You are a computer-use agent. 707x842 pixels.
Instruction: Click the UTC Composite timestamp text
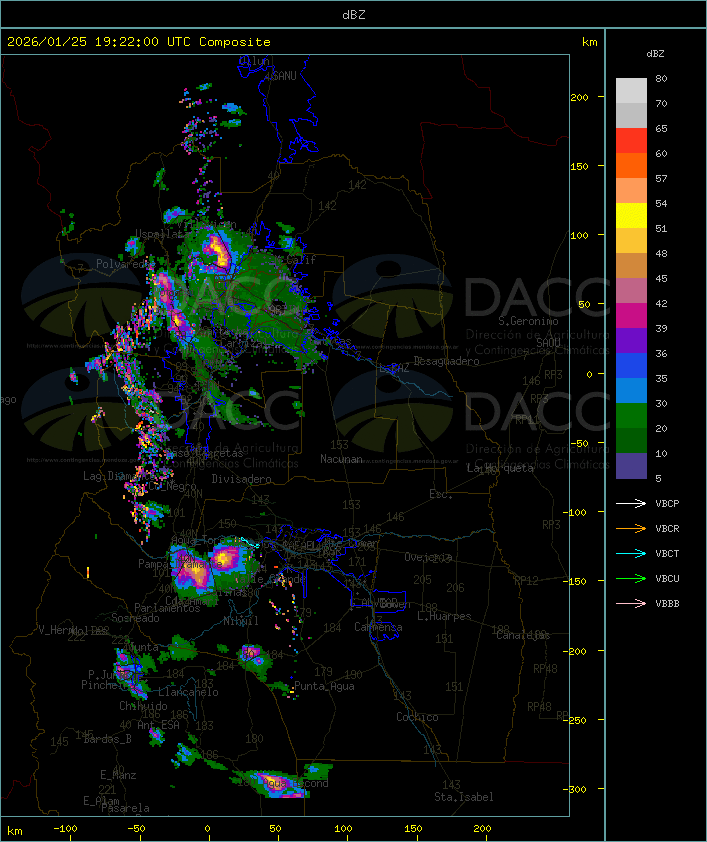tap(139, 42)
